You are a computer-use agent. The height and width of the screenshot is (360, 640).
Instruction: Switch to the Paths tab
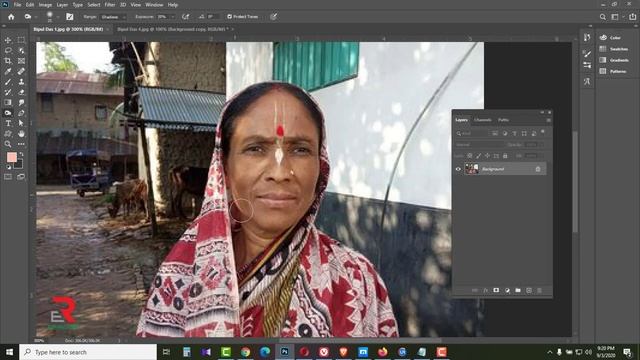[503, 120]
